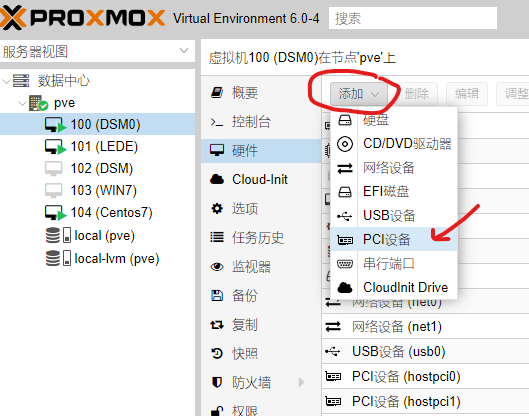Screen dimensions: 529x416
Task: Open the 监视器 monitor tab
Action: point(261,267)
